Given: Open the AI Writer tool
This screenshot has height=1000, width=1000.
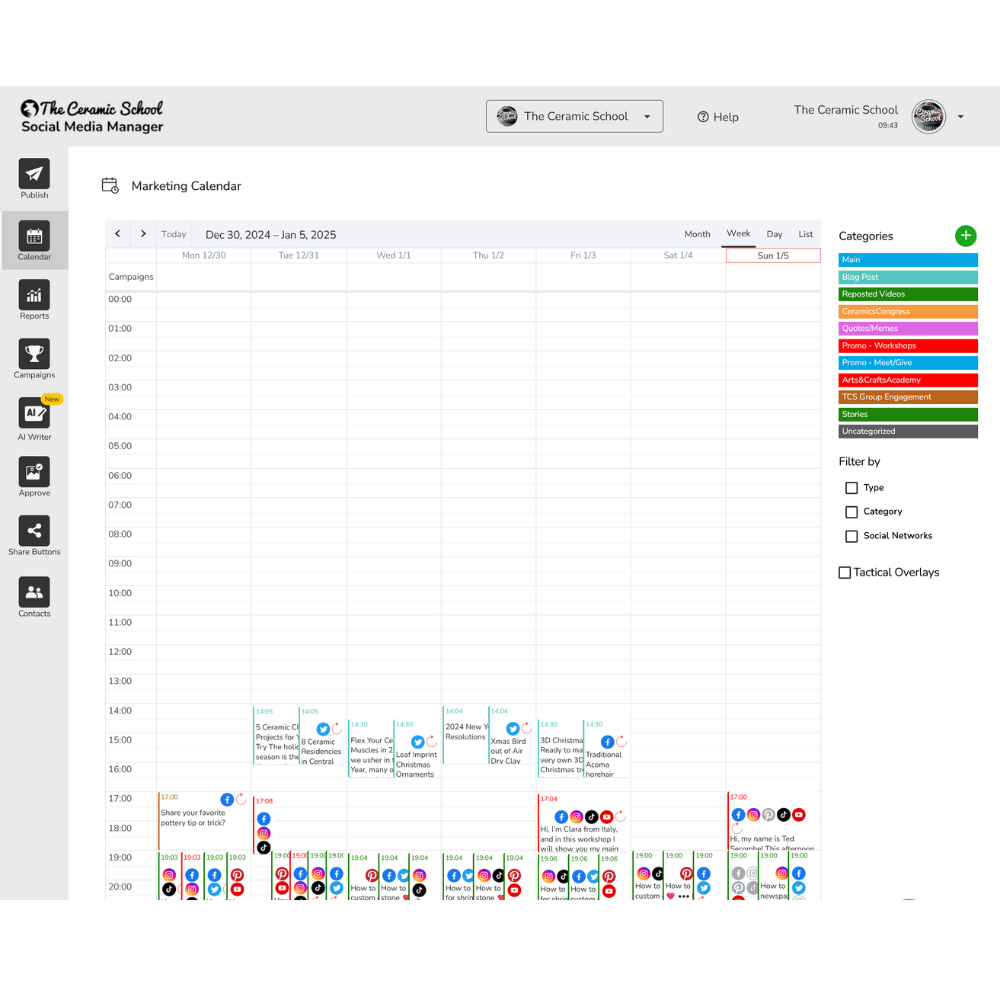Looking at the screenshot, I should click(34, 414).
